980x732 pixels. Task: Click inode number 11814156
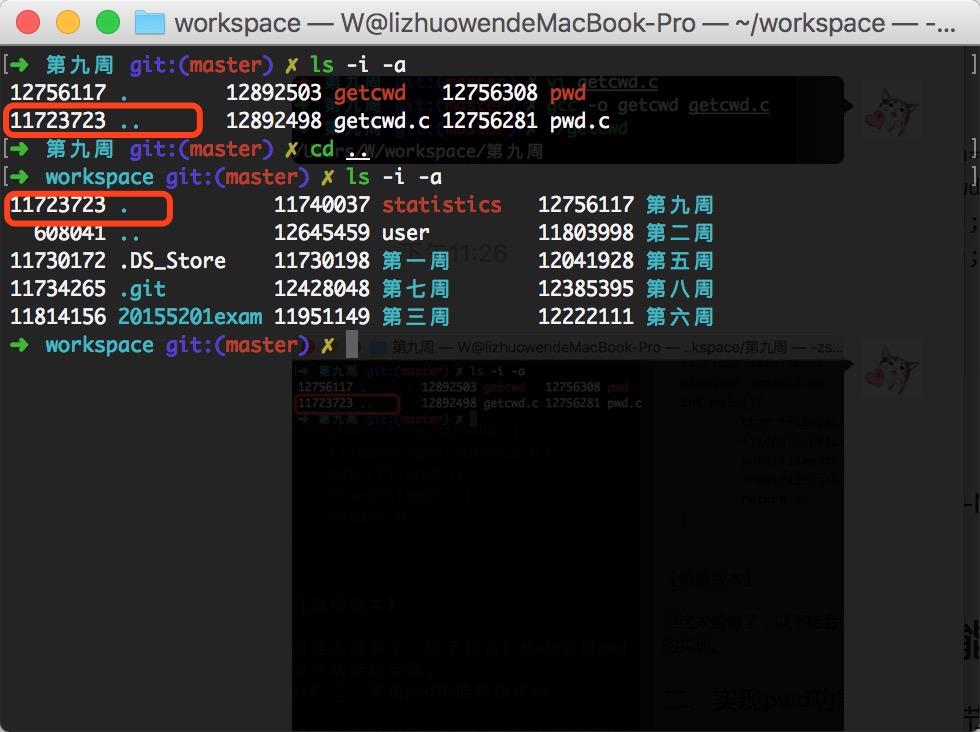click(x=58, y=317)
